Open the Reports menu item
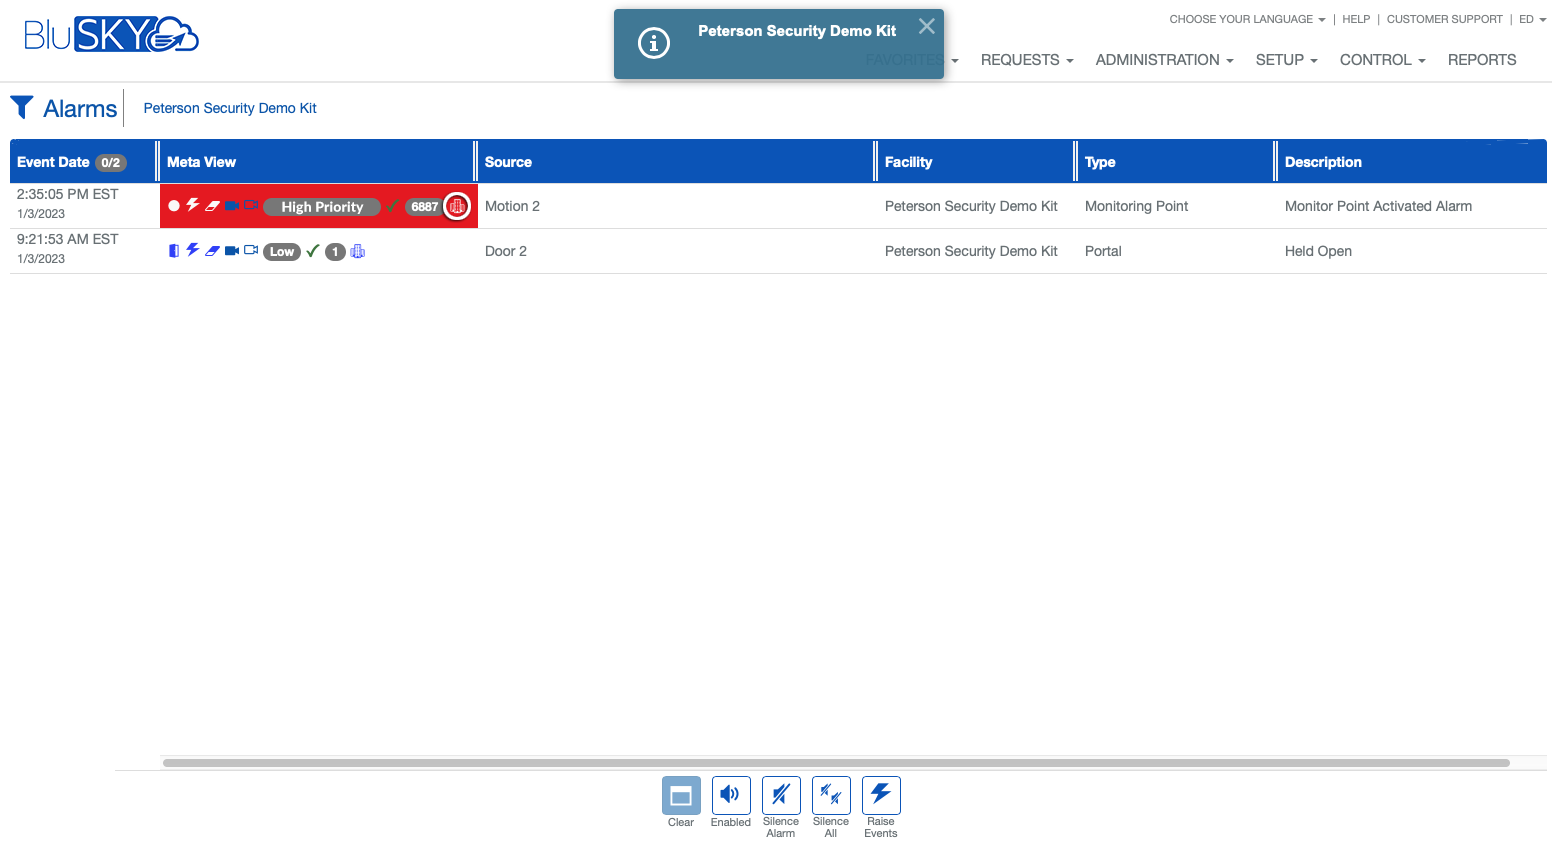The width and height of the screenshot is (1552, 850). point(1481,60)
